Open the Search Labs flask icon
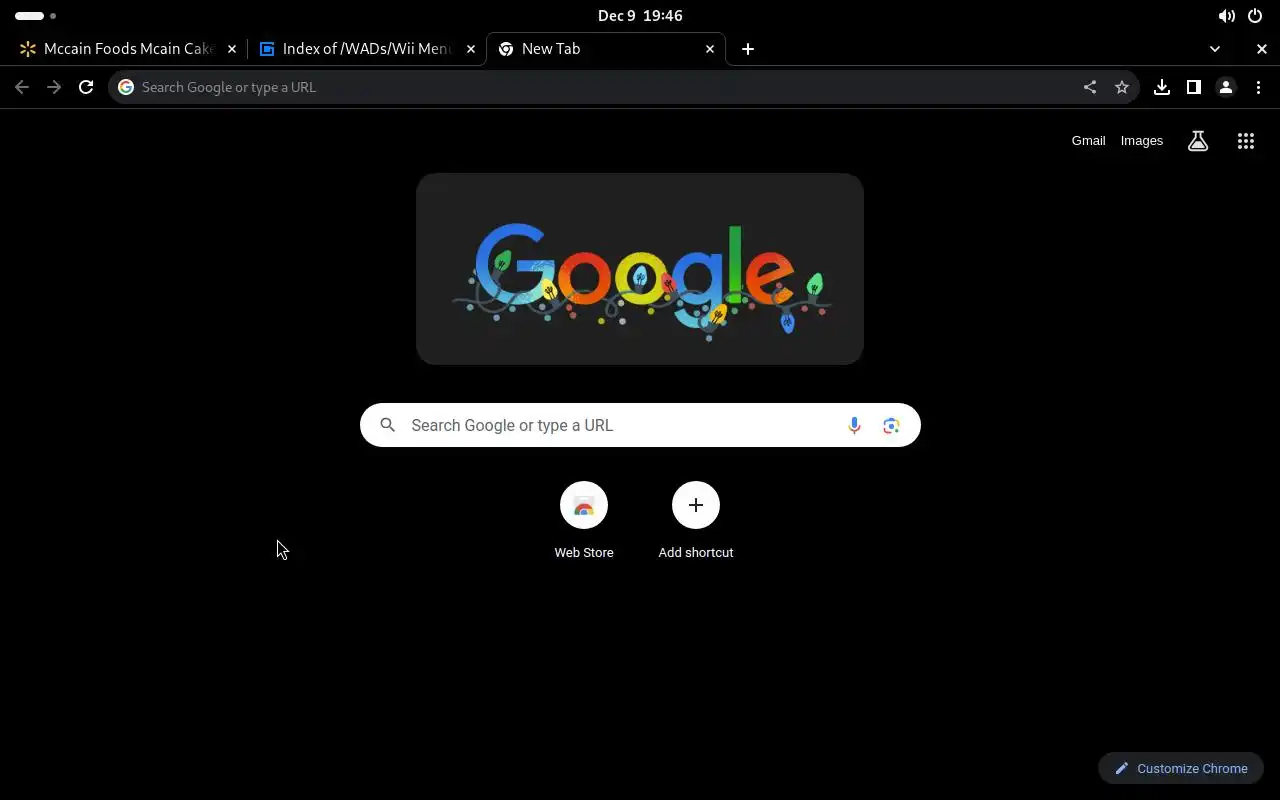1280x800 pixels. (x=1198, y=141)
